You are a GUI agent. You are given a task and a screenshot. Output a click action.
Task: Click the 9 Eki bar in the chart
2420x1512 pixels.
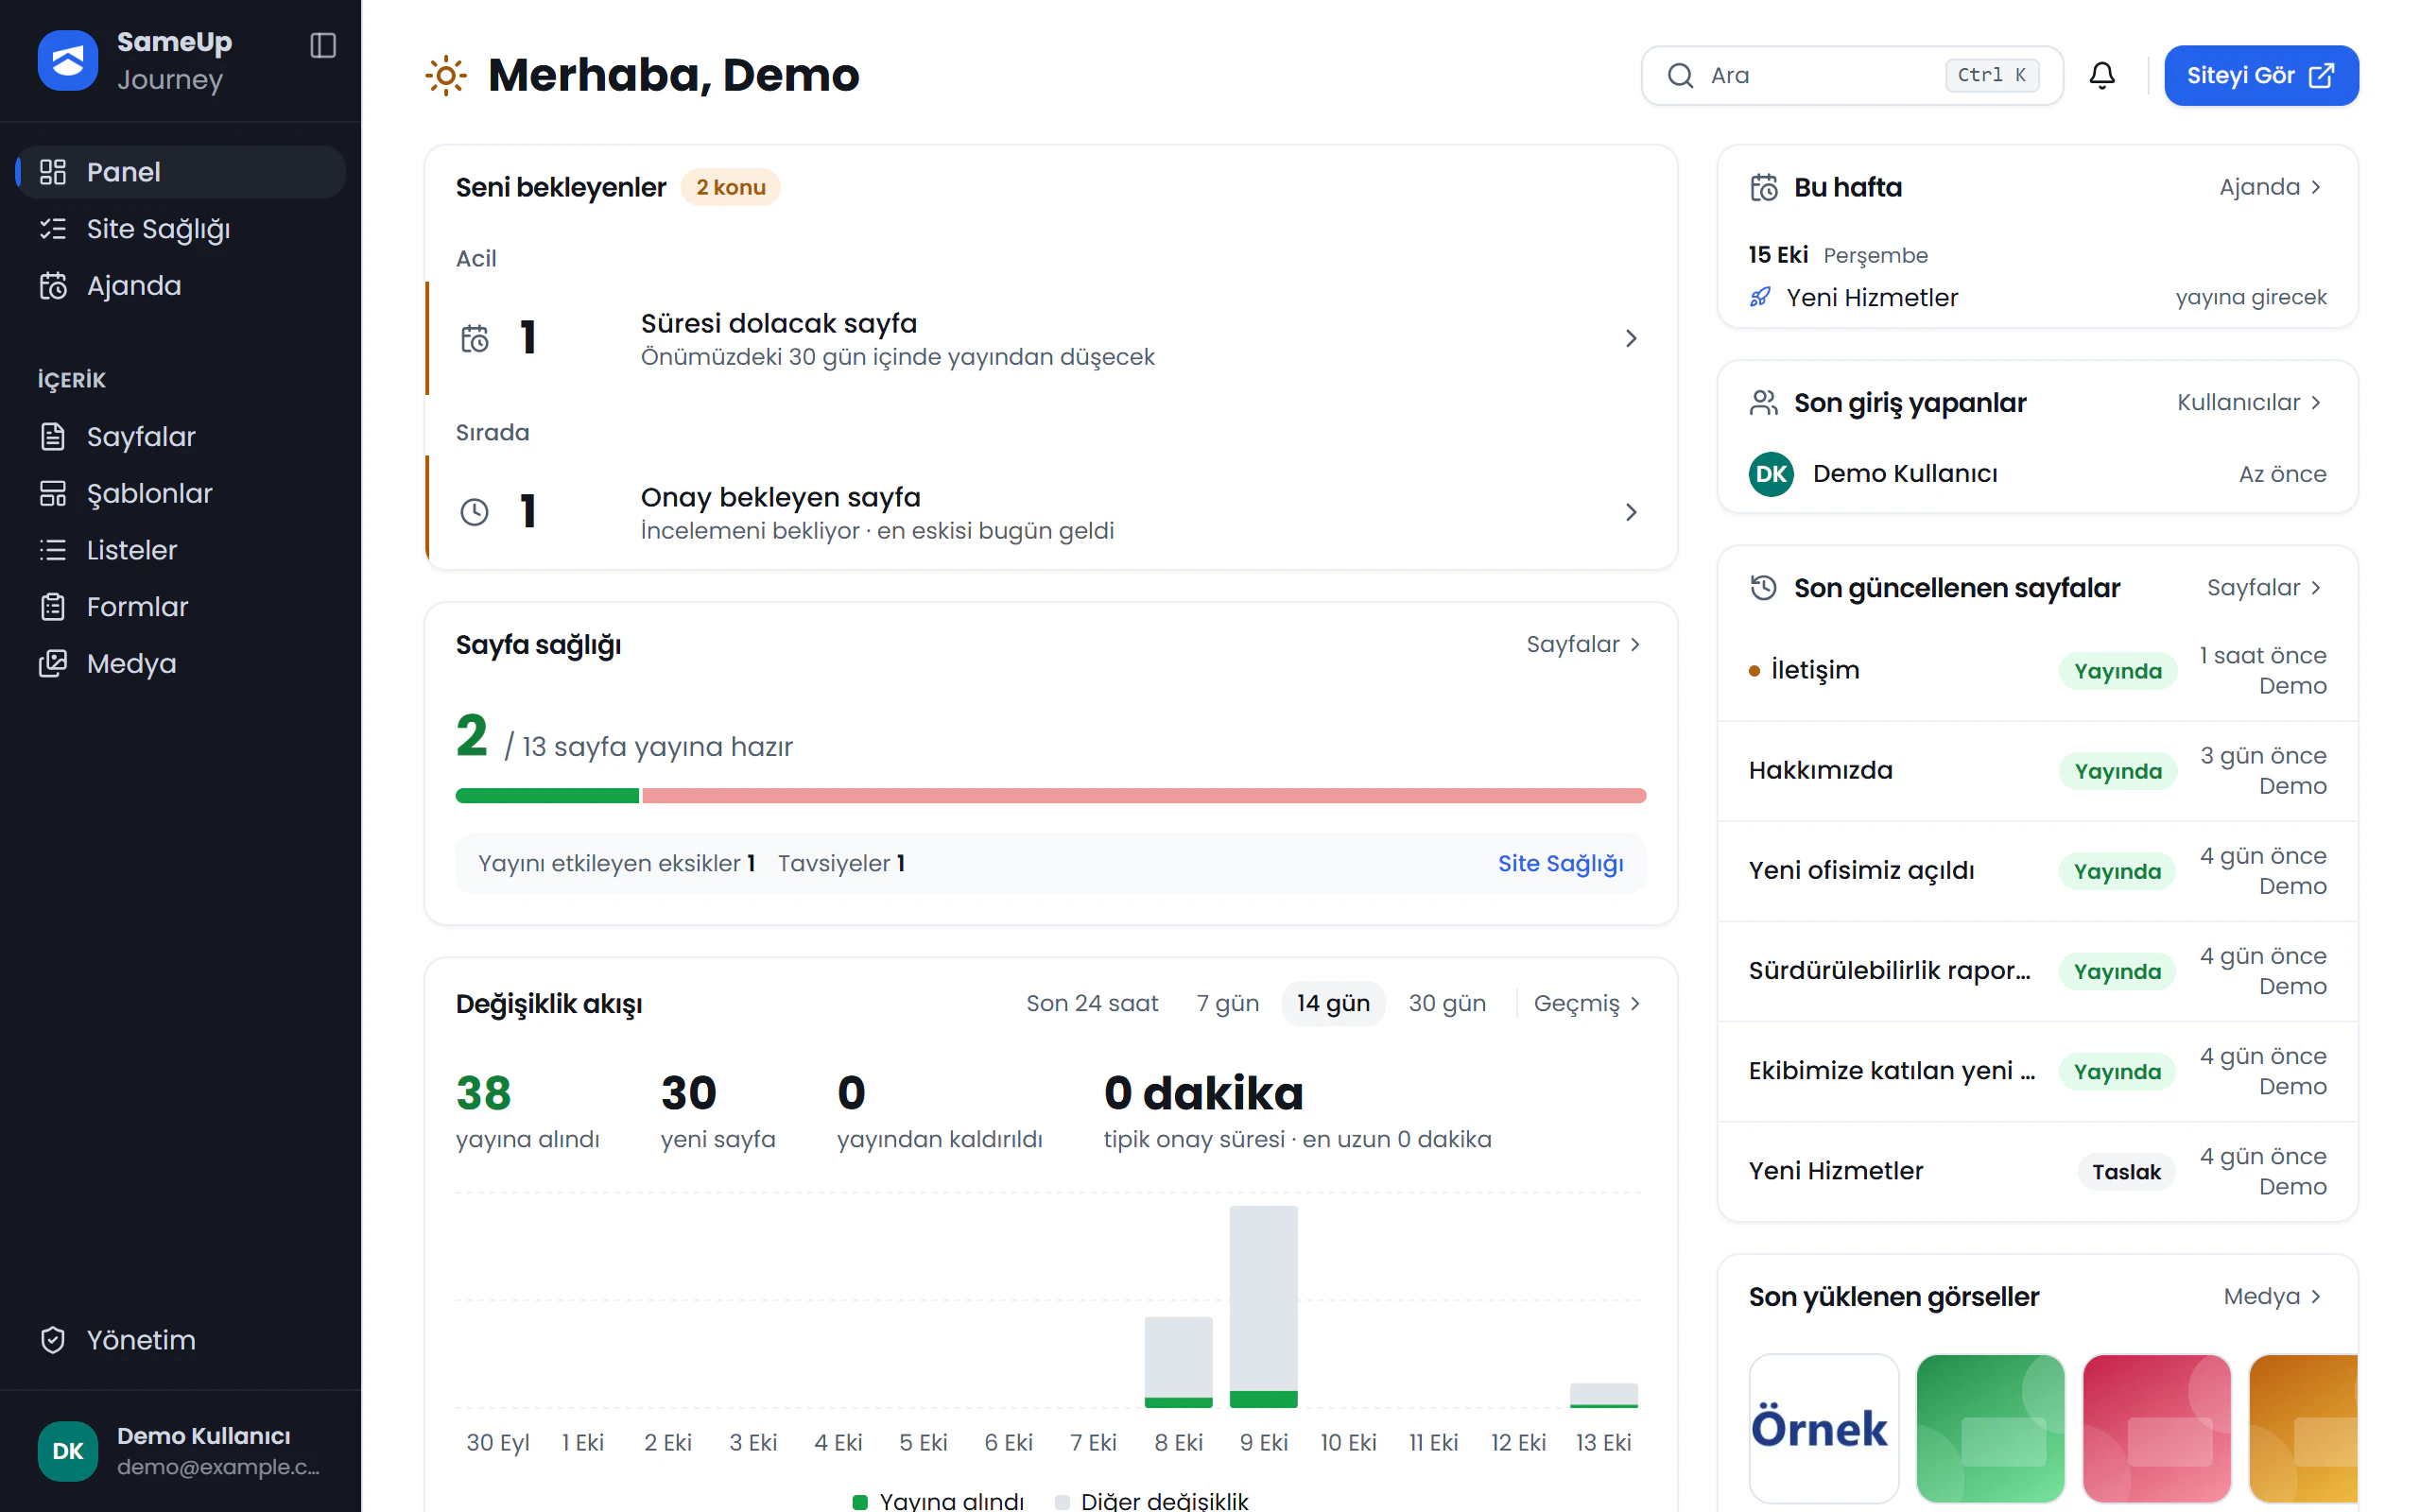click(1263, 1306)
